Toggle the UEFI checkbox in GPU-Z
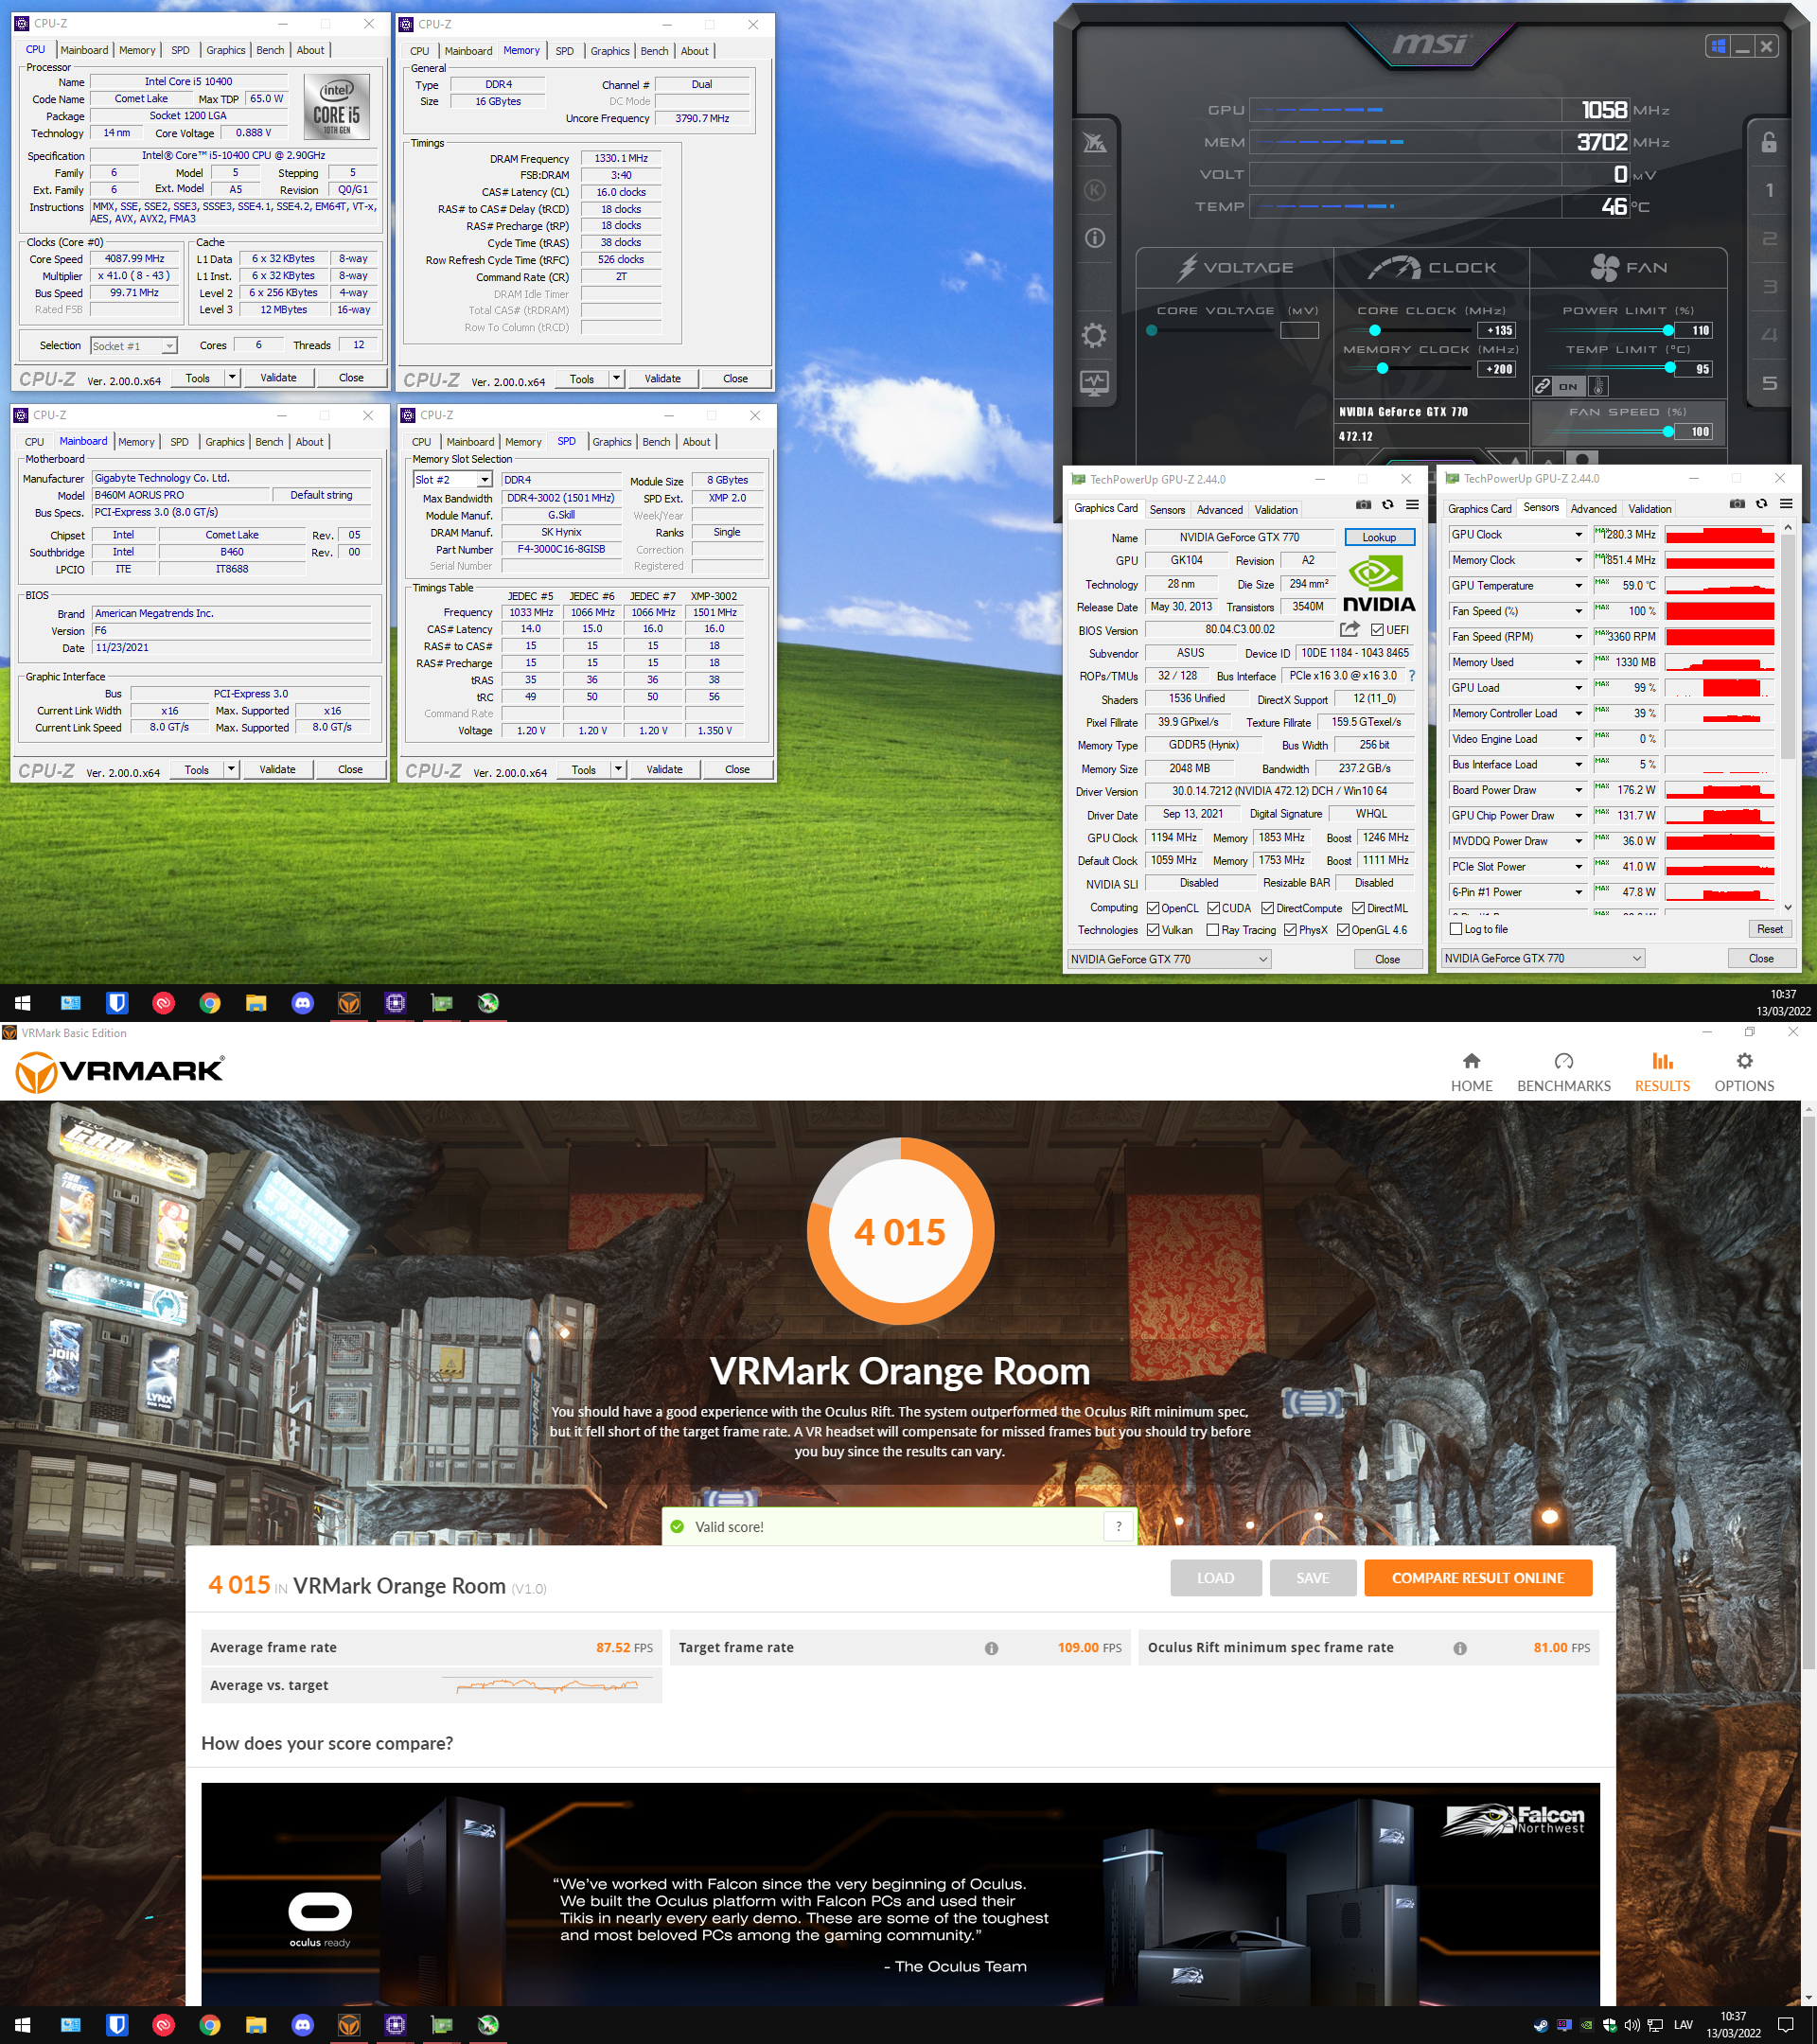This screenshot has width=1817, height=2044. click(1377, 630)
